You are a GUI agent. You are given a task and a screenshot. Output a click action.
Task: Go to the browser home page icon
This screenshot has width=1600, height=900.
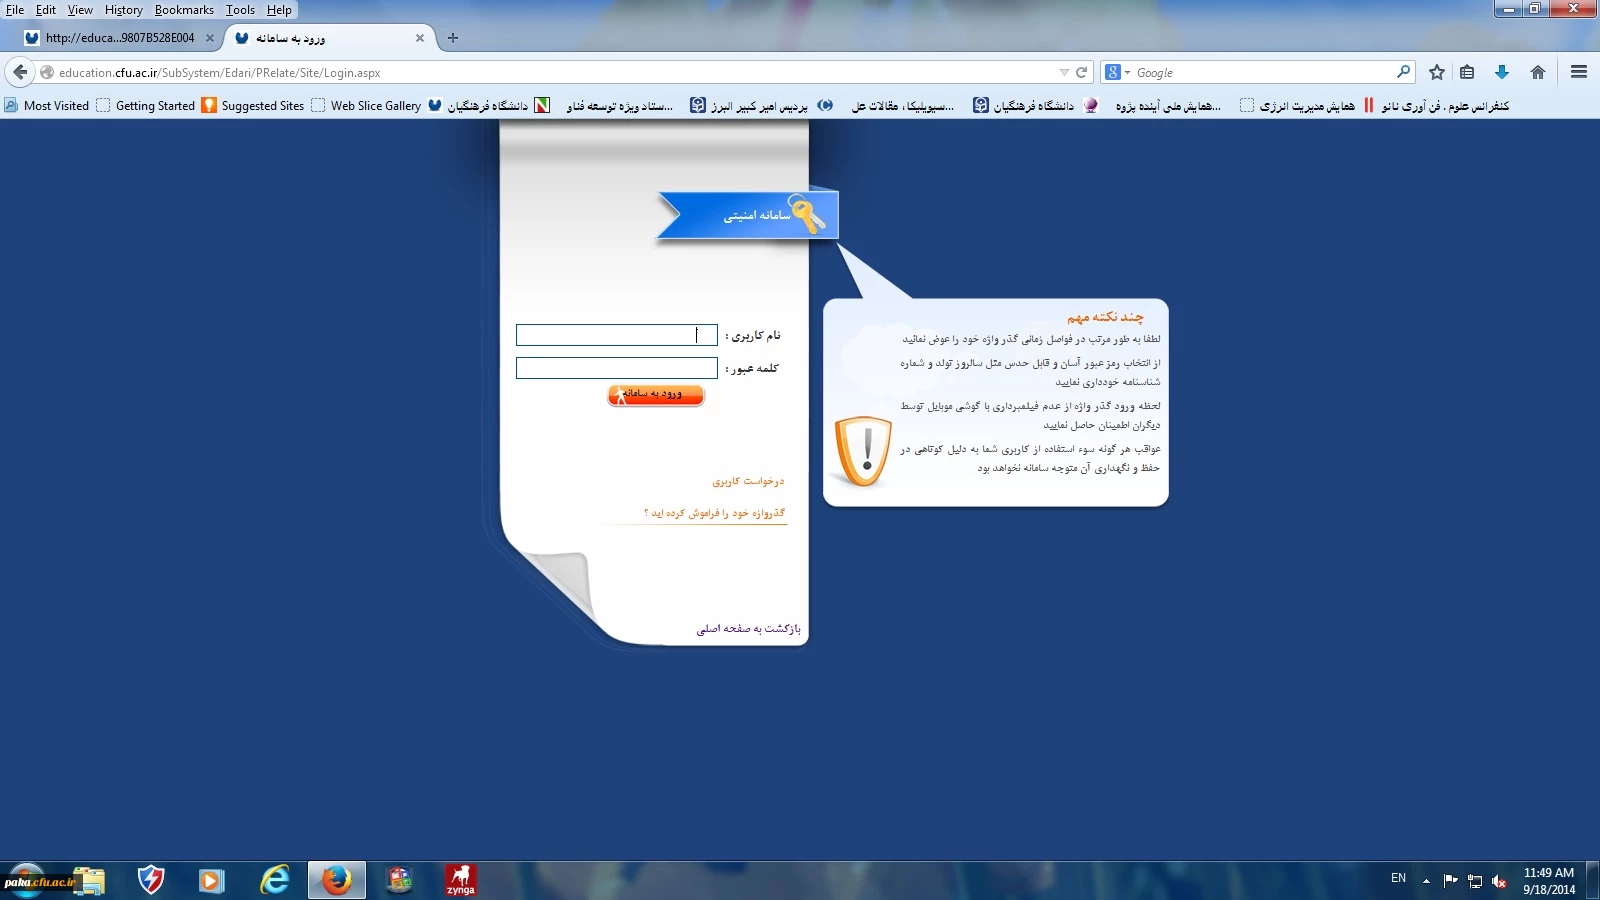pos(1538,72)
